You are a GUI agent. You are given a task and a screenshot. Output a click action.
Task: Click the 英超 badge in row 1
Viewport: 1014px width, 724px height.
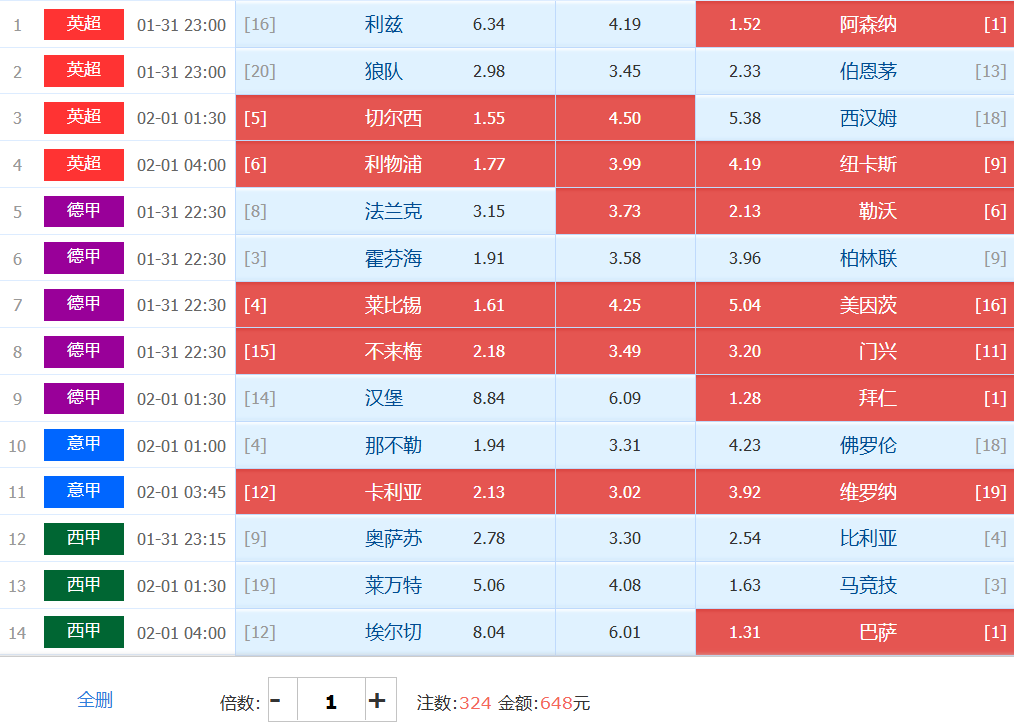pos(84,24)
